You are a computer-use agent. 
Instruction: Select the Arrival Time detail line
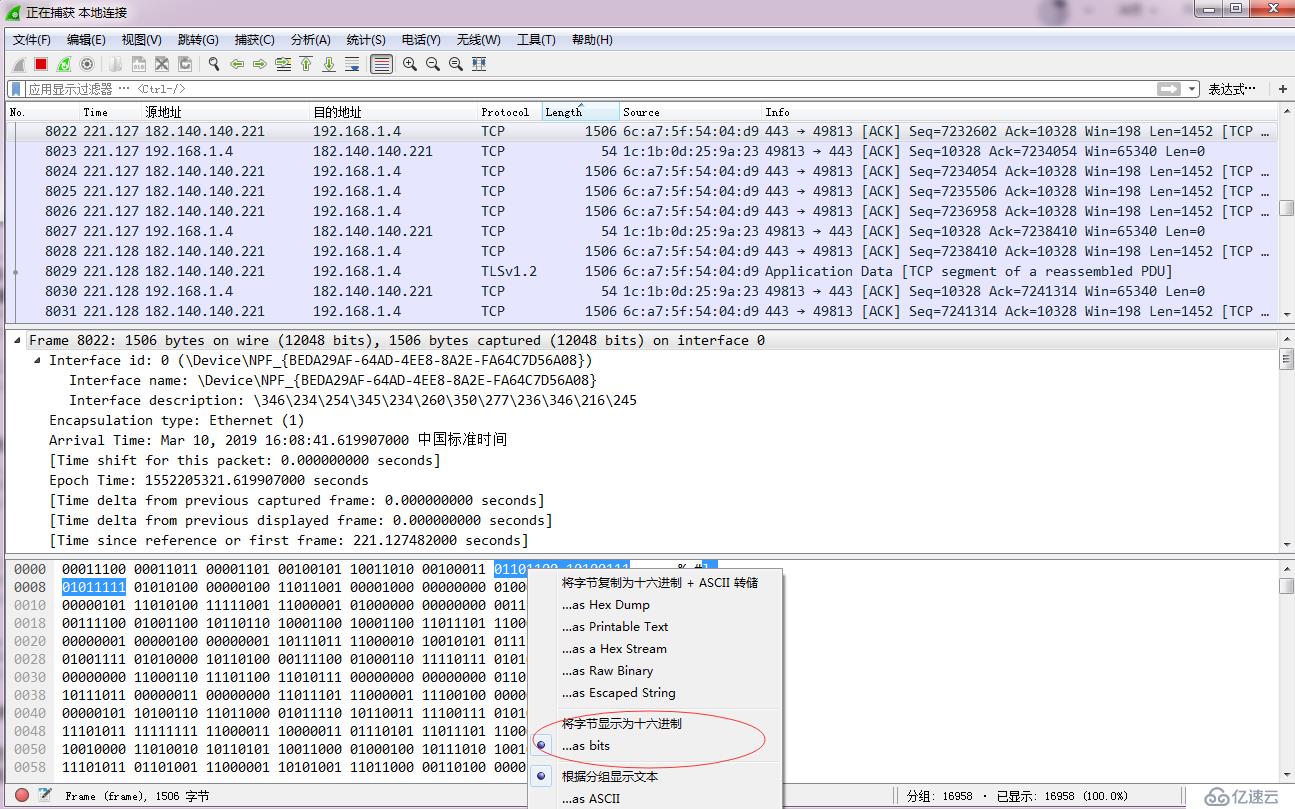point(278,440)
